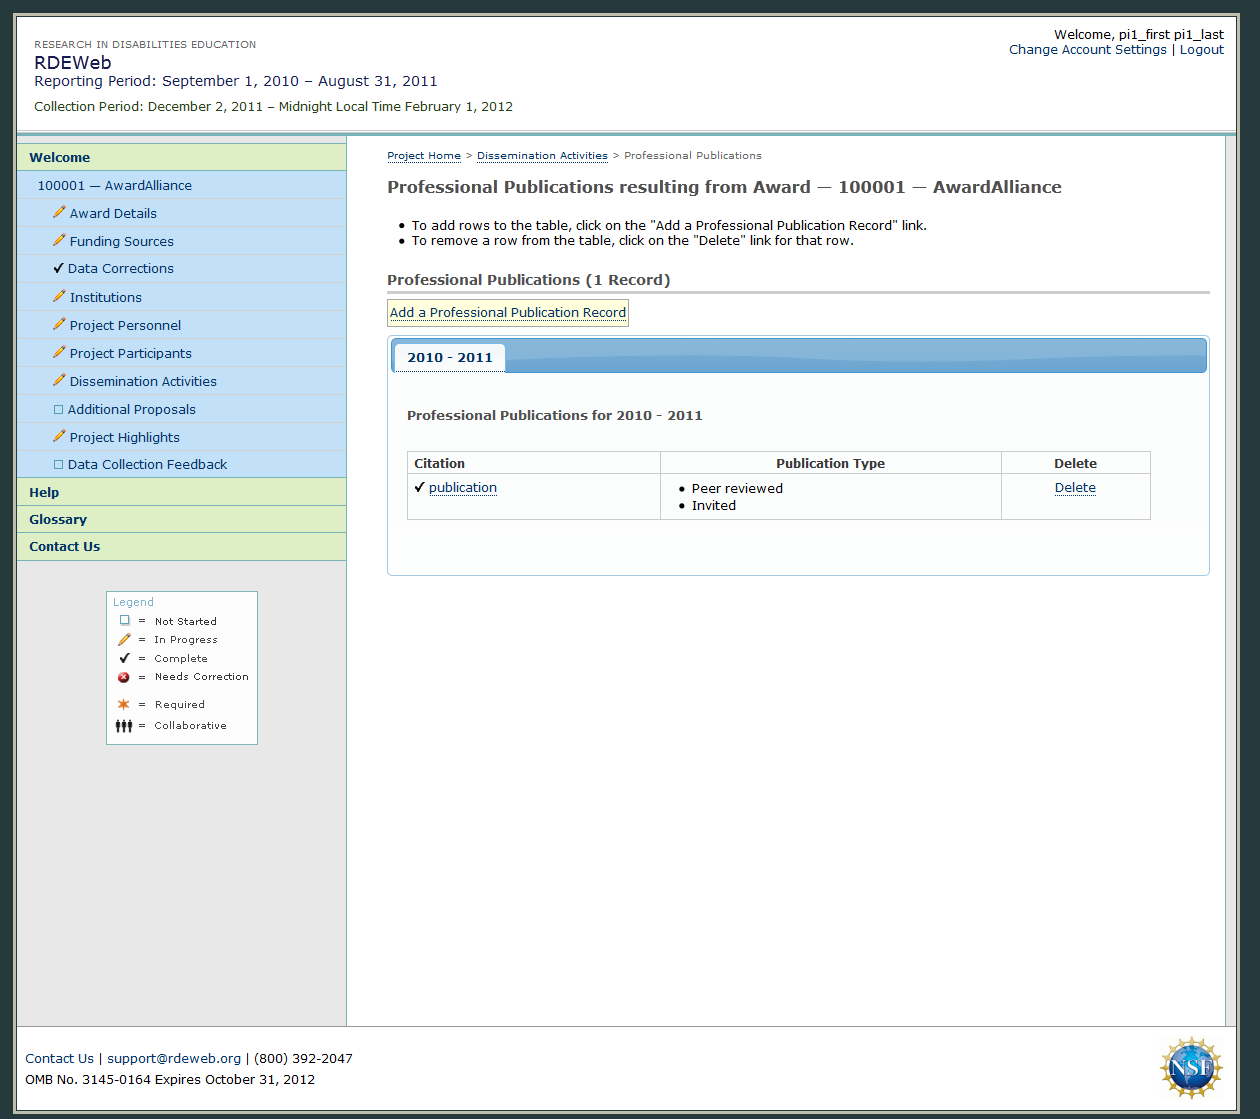
Task: Click the checkmark icon beside publication citation
Action: (x=419, y=487)
